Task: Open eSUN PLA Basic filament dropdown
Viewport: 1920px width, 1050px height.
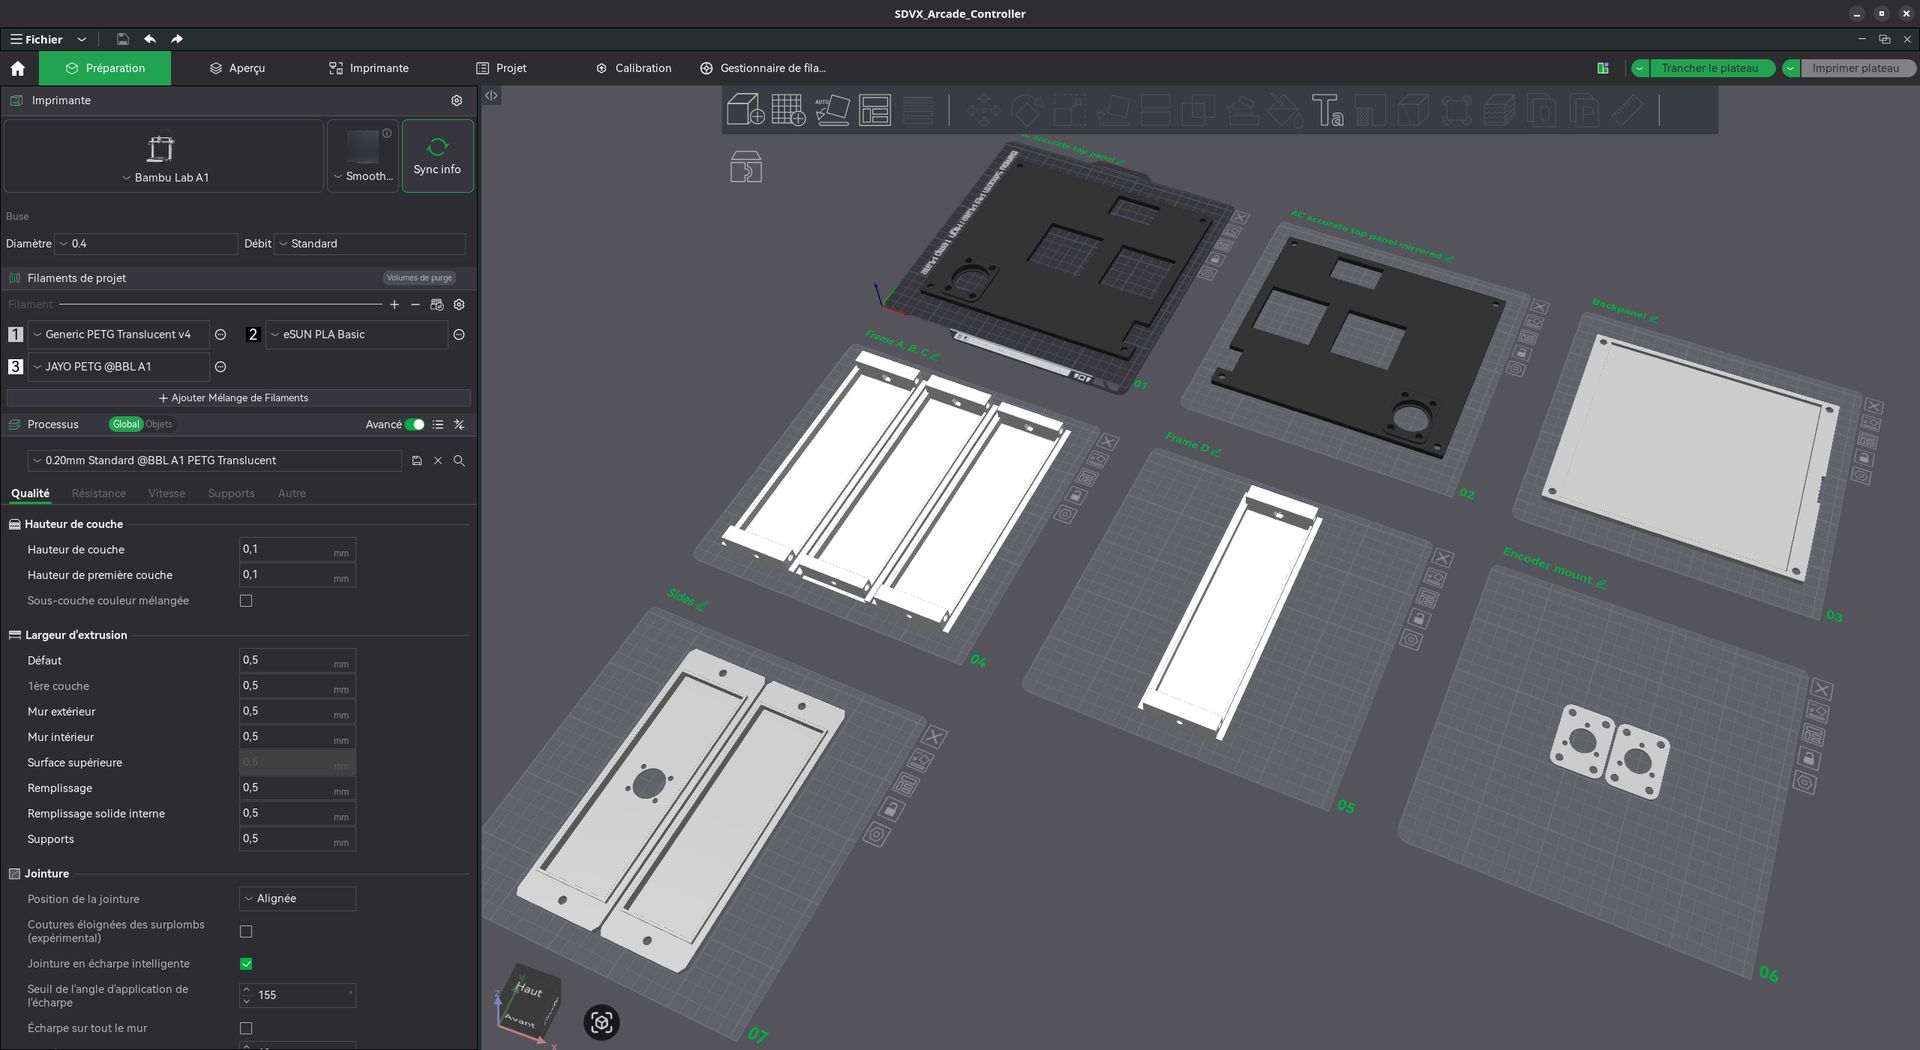Action: coord(357,335)
